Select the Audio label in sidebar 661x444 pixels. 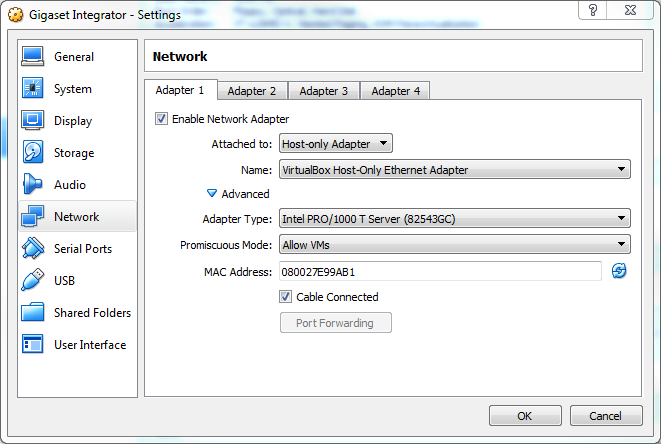(x=70, y=184)
